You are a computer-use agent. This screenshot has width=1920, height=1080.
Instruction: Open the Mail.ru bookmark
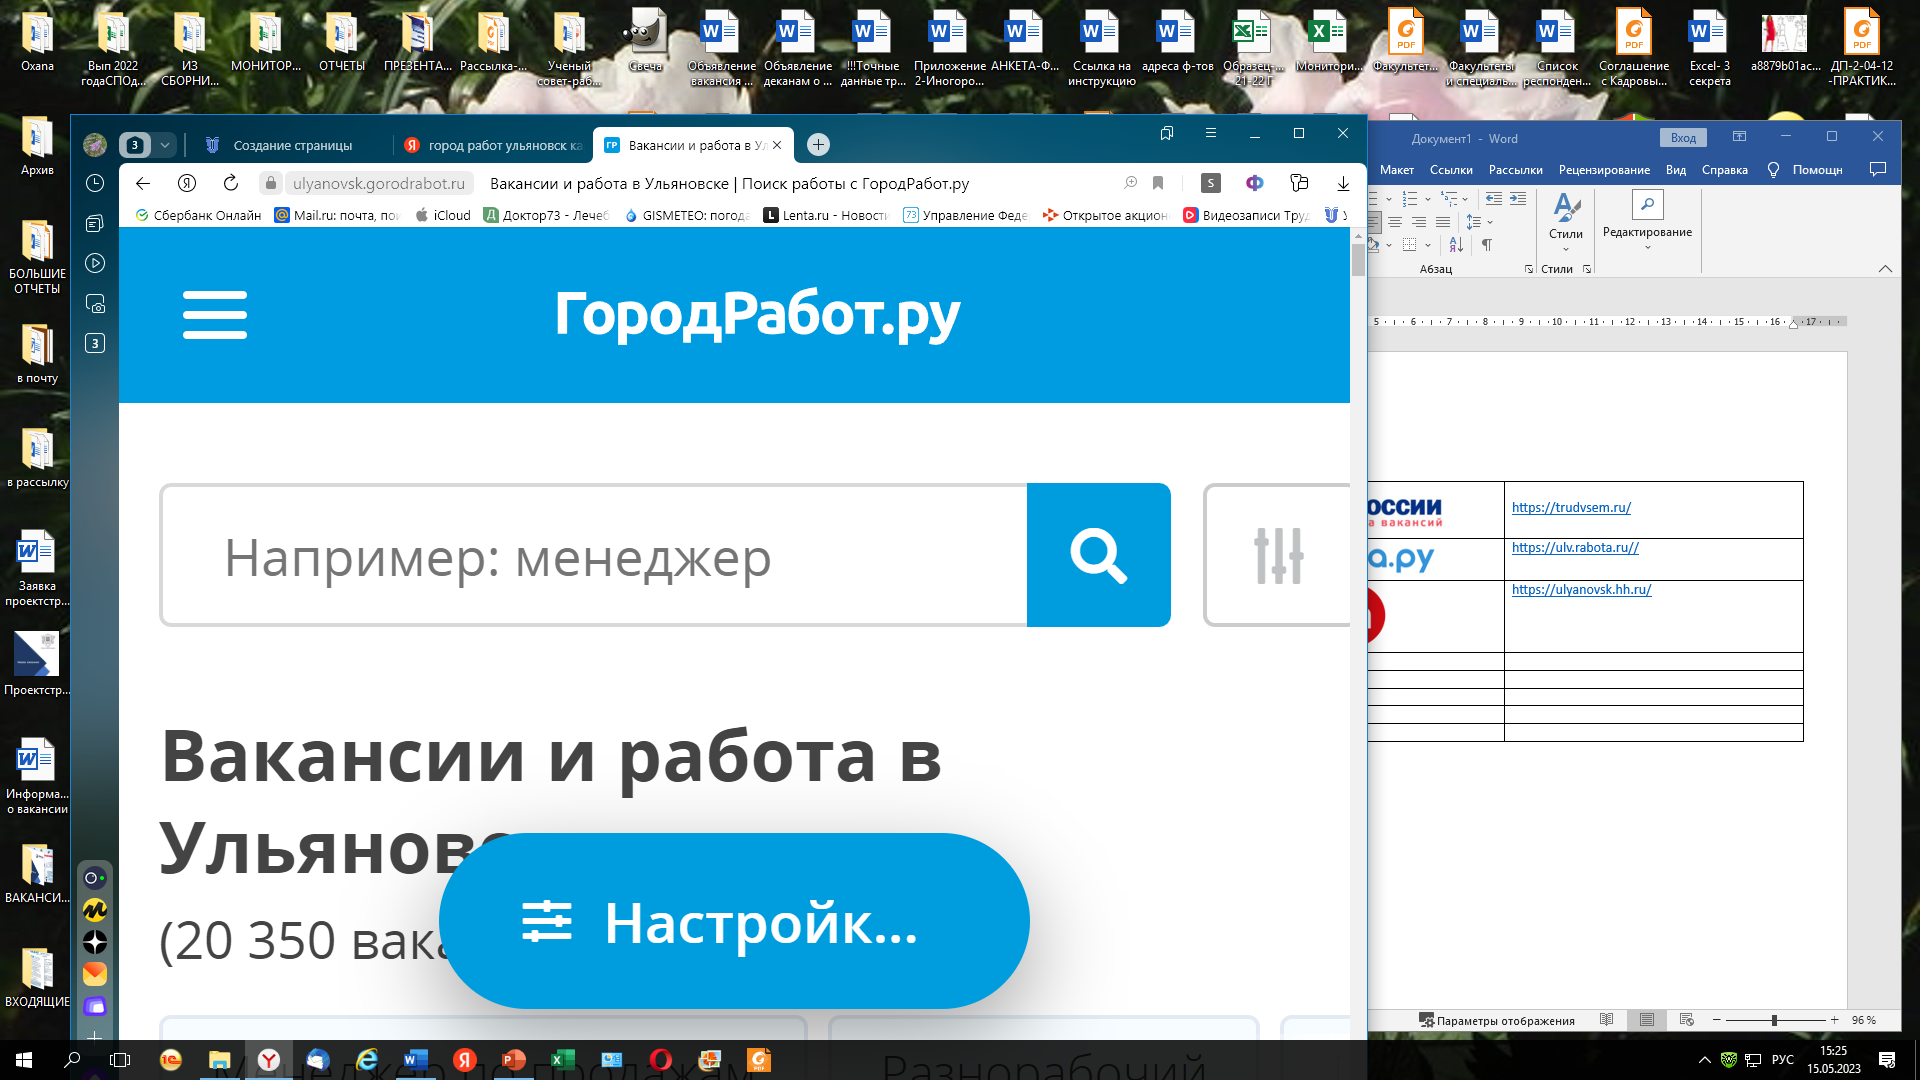pos(337,215)
